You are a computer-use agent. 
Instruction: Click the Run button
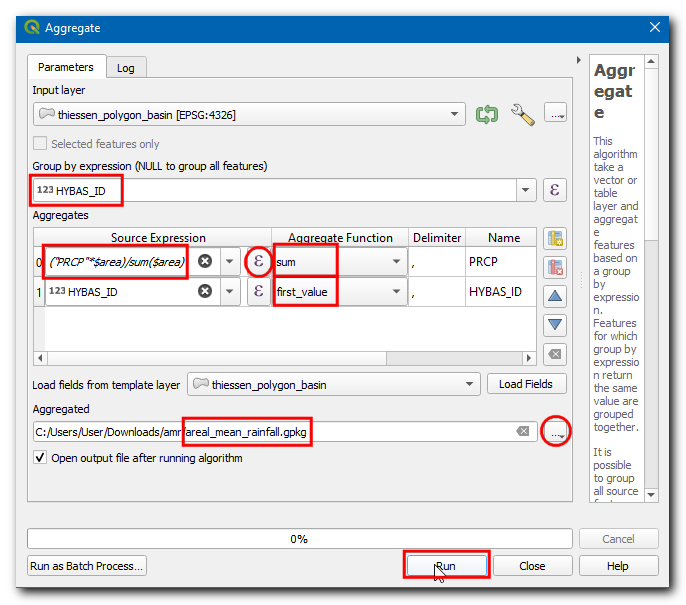pos(446,566)
